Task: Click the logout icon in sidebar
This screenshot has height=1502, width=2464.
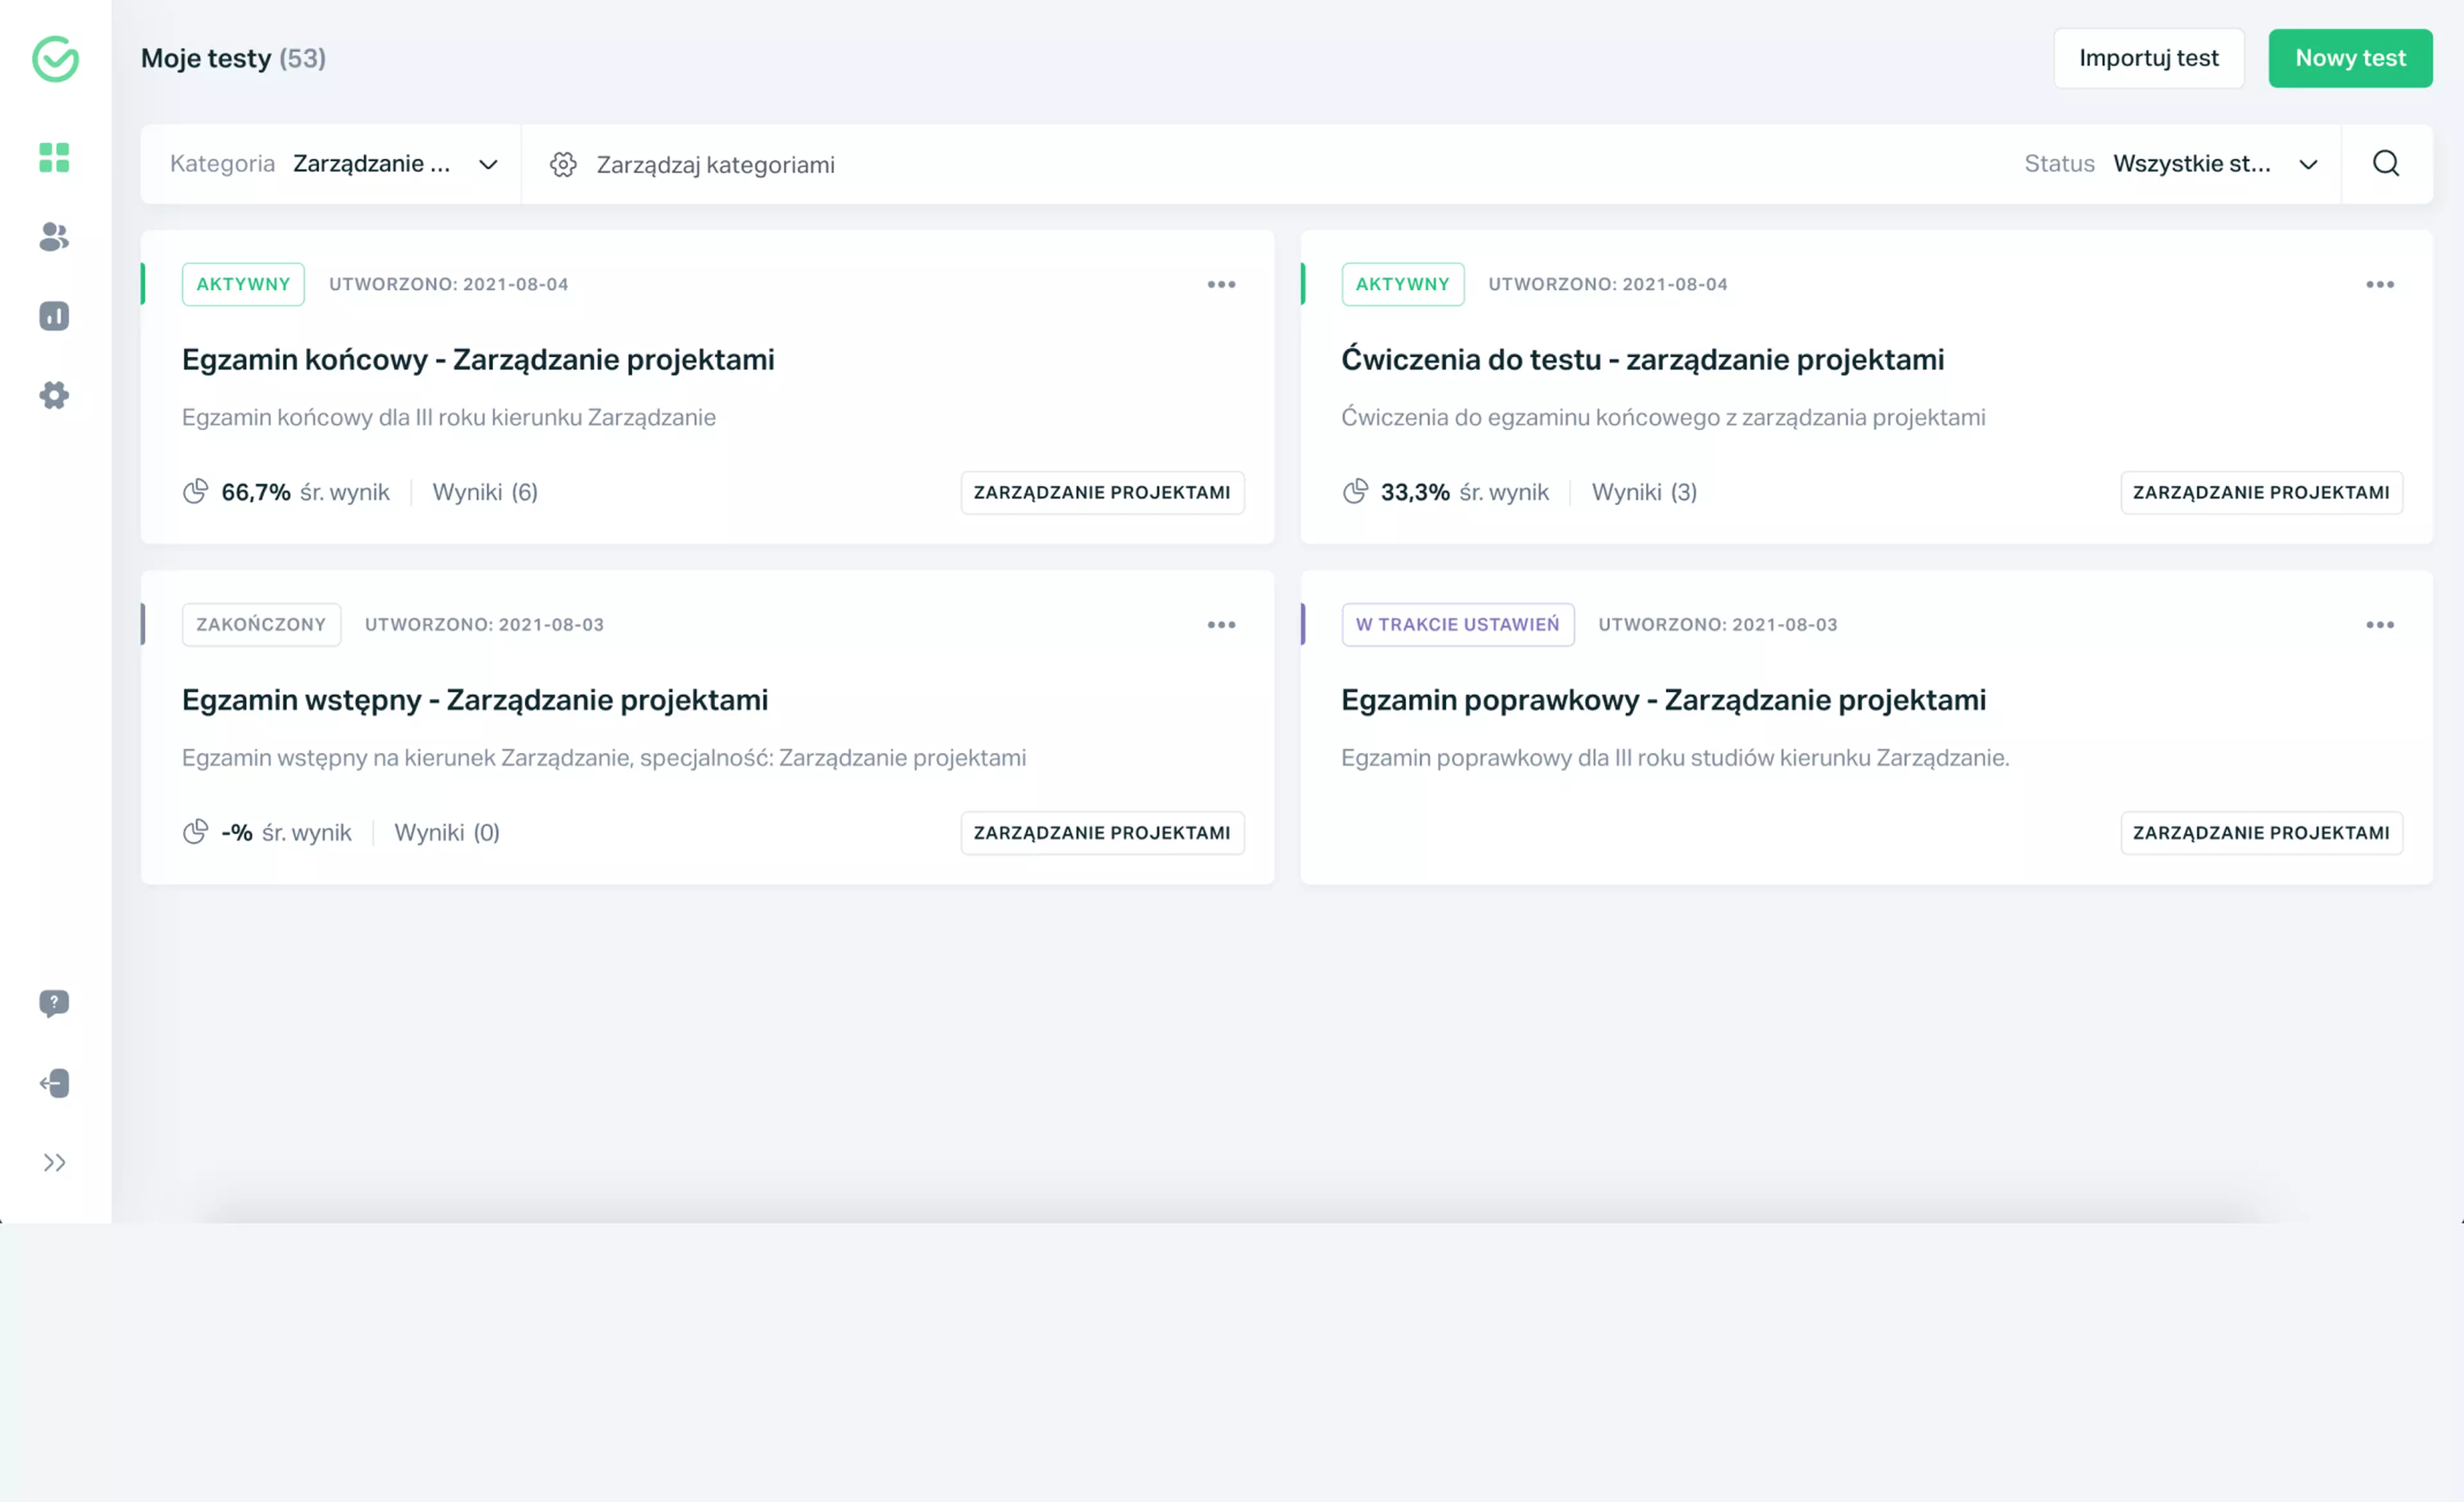Action: click(54, 1083)
